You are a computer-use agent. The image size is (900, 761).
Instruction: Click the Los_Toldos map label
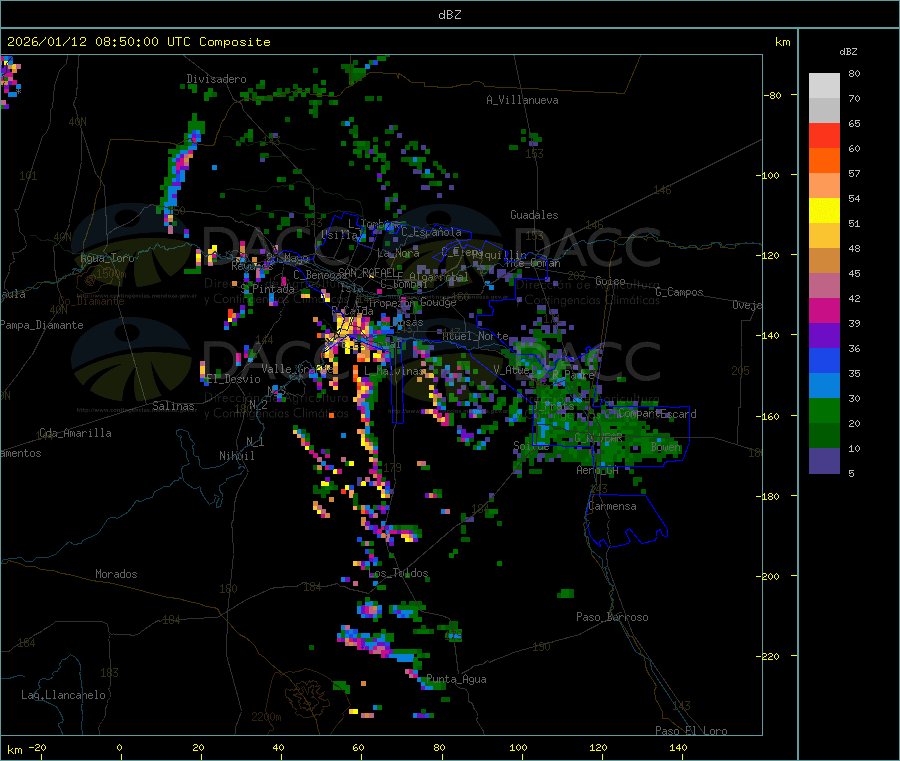coord(398,573)
